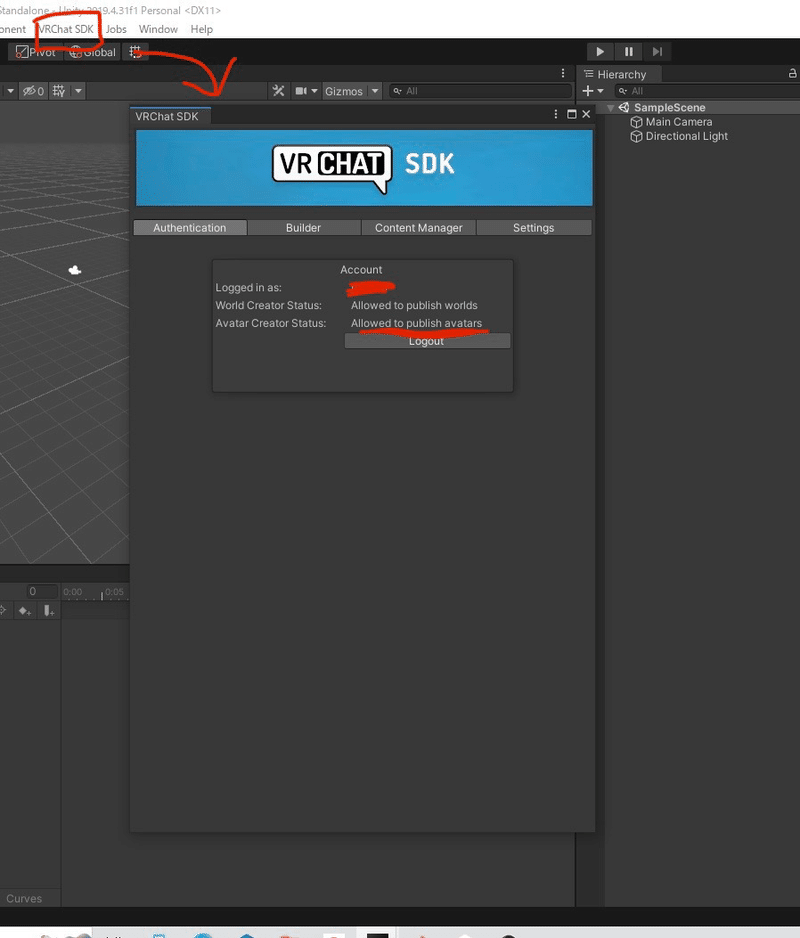The width and height of the screenshot is (800, 938).
Task: Open the Gizmos dropdown arrow
Action: [375, 91]
